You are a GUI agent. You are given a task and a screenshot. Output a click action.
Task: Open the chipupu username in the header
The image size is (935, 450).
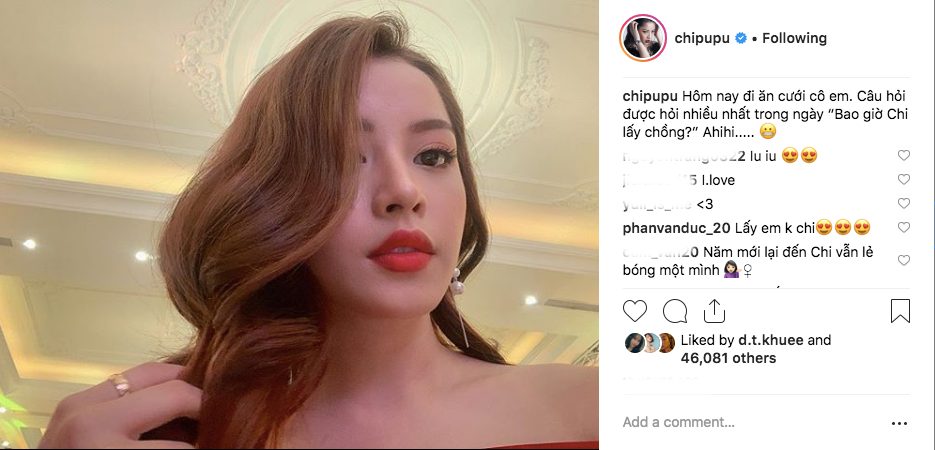[702, 39]
